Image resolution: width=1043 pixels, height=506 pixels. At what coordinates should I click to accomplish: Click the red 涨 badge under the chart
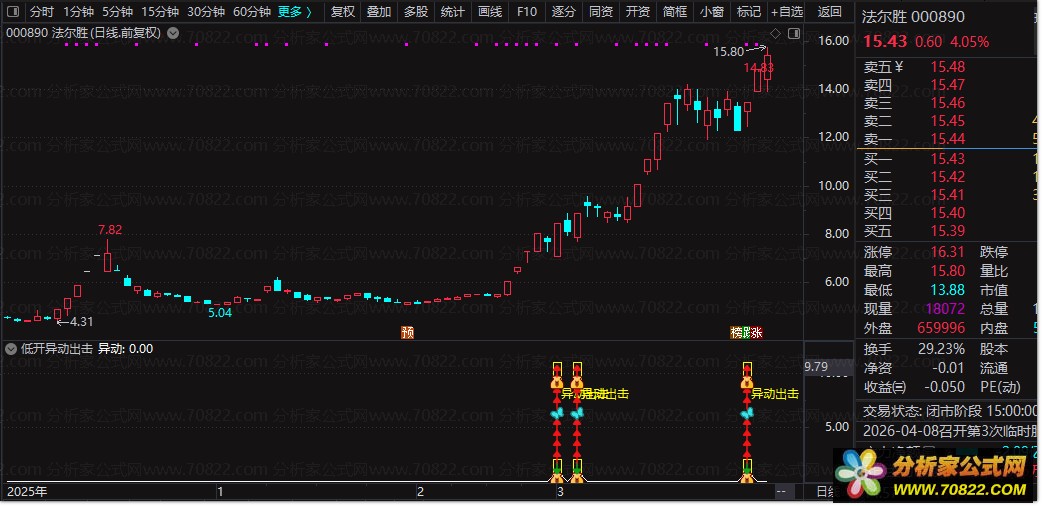pos(757,332)
